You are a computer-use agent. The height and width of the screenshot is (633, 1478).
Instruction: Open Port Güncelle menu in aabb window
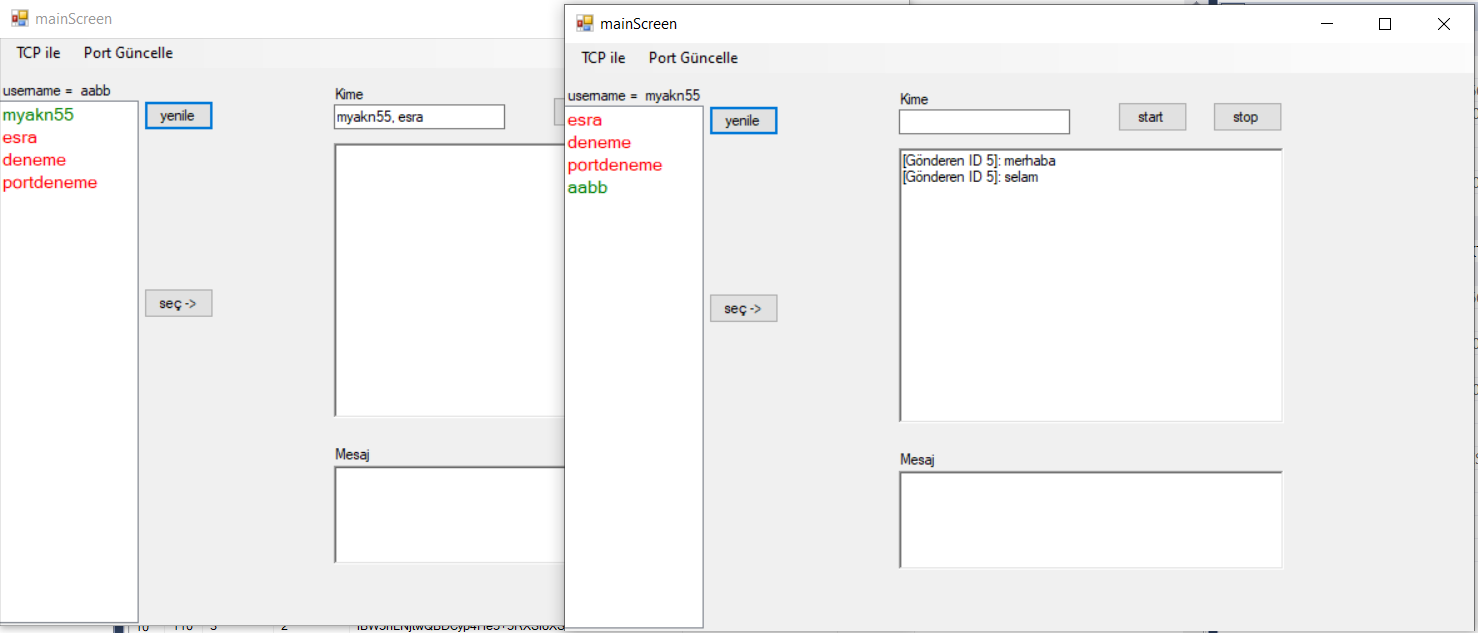point(128,53)
